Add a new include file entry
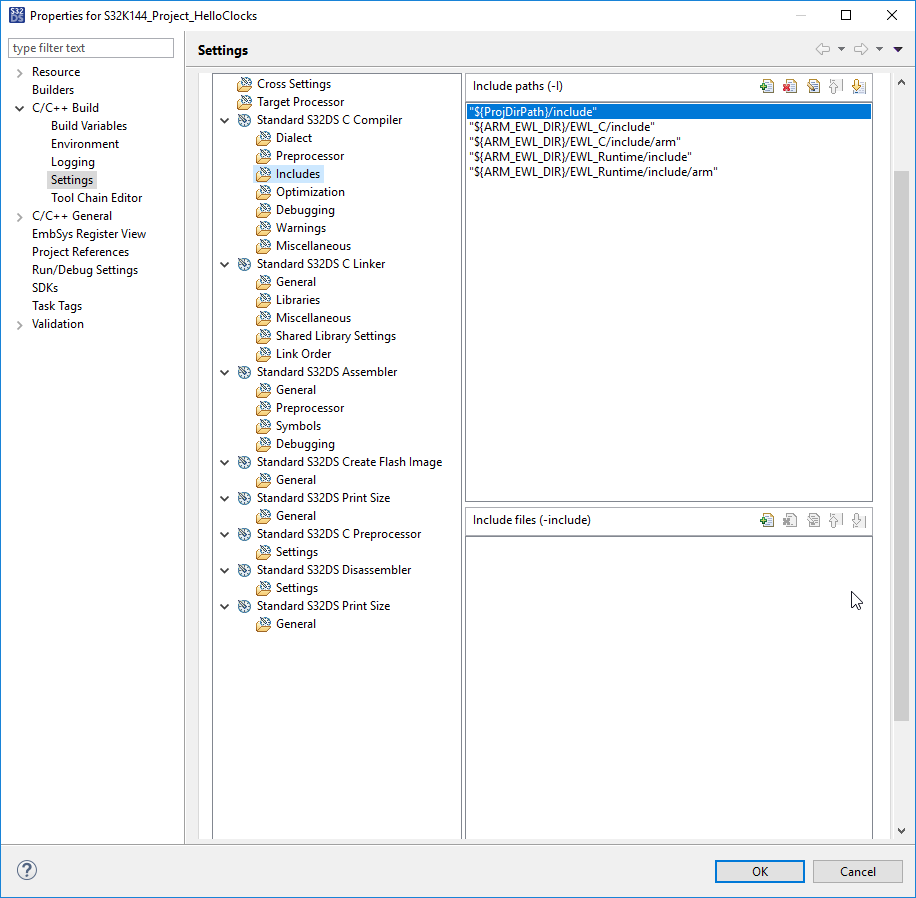Image resolution: width=916 pixels, height=898 pixels. click(766, 520)
